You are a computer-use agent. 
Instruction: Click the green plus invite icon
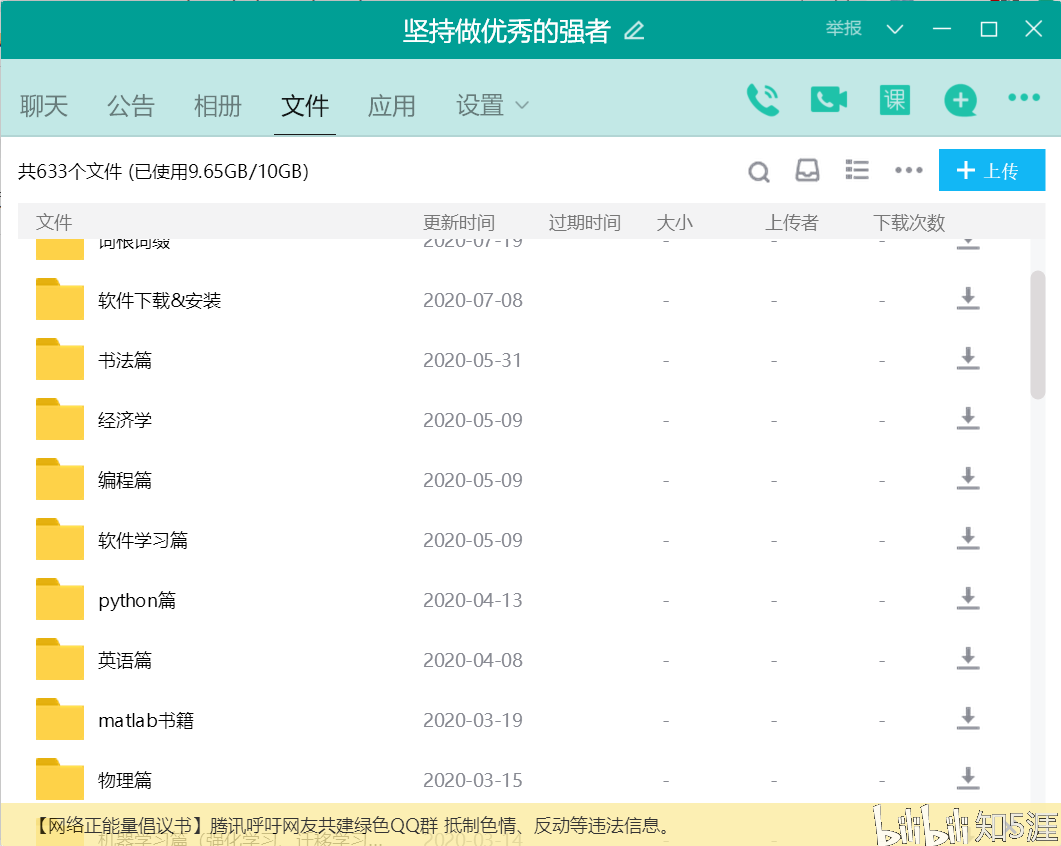click(x=960, y=100)
